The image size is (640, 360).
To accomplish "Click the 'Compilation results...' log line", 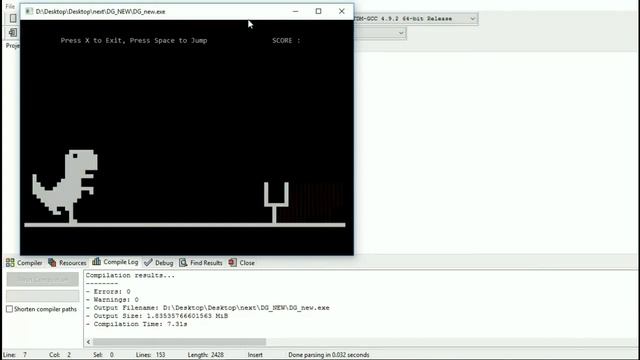I will [x=130, y=276].
